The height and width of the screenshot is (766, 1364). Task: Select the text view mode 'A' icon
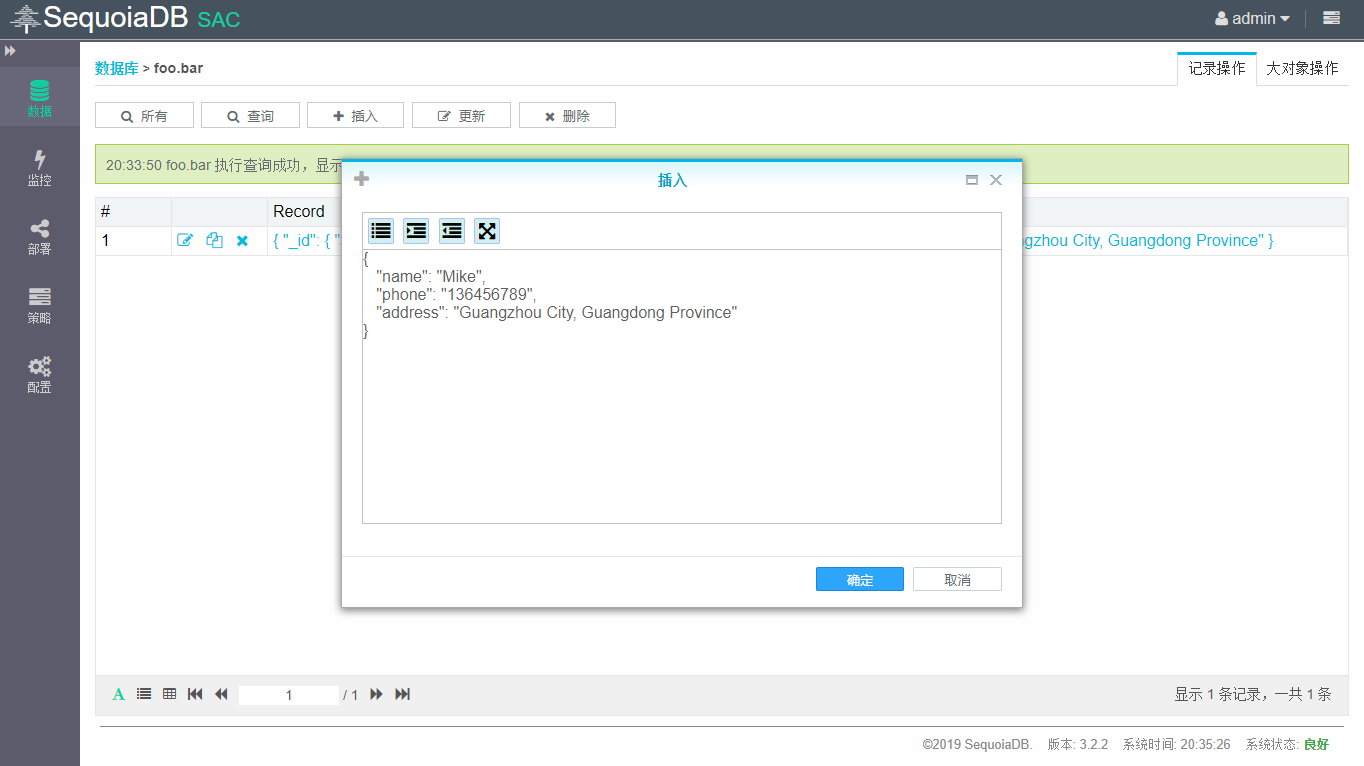pos(119,694)
